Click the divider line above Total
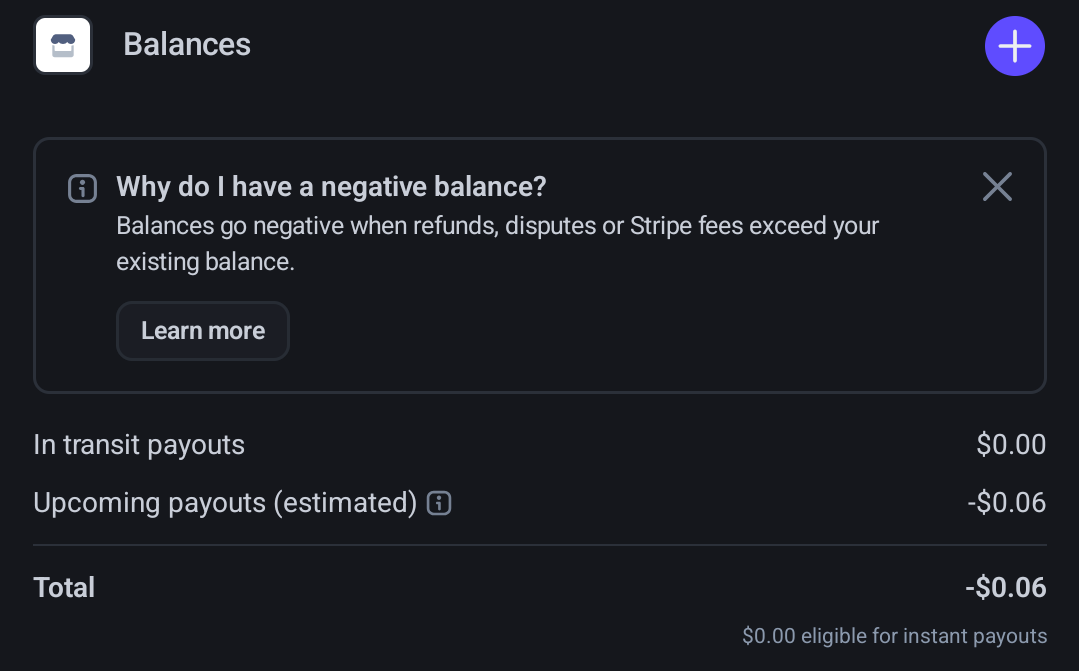 540,545
